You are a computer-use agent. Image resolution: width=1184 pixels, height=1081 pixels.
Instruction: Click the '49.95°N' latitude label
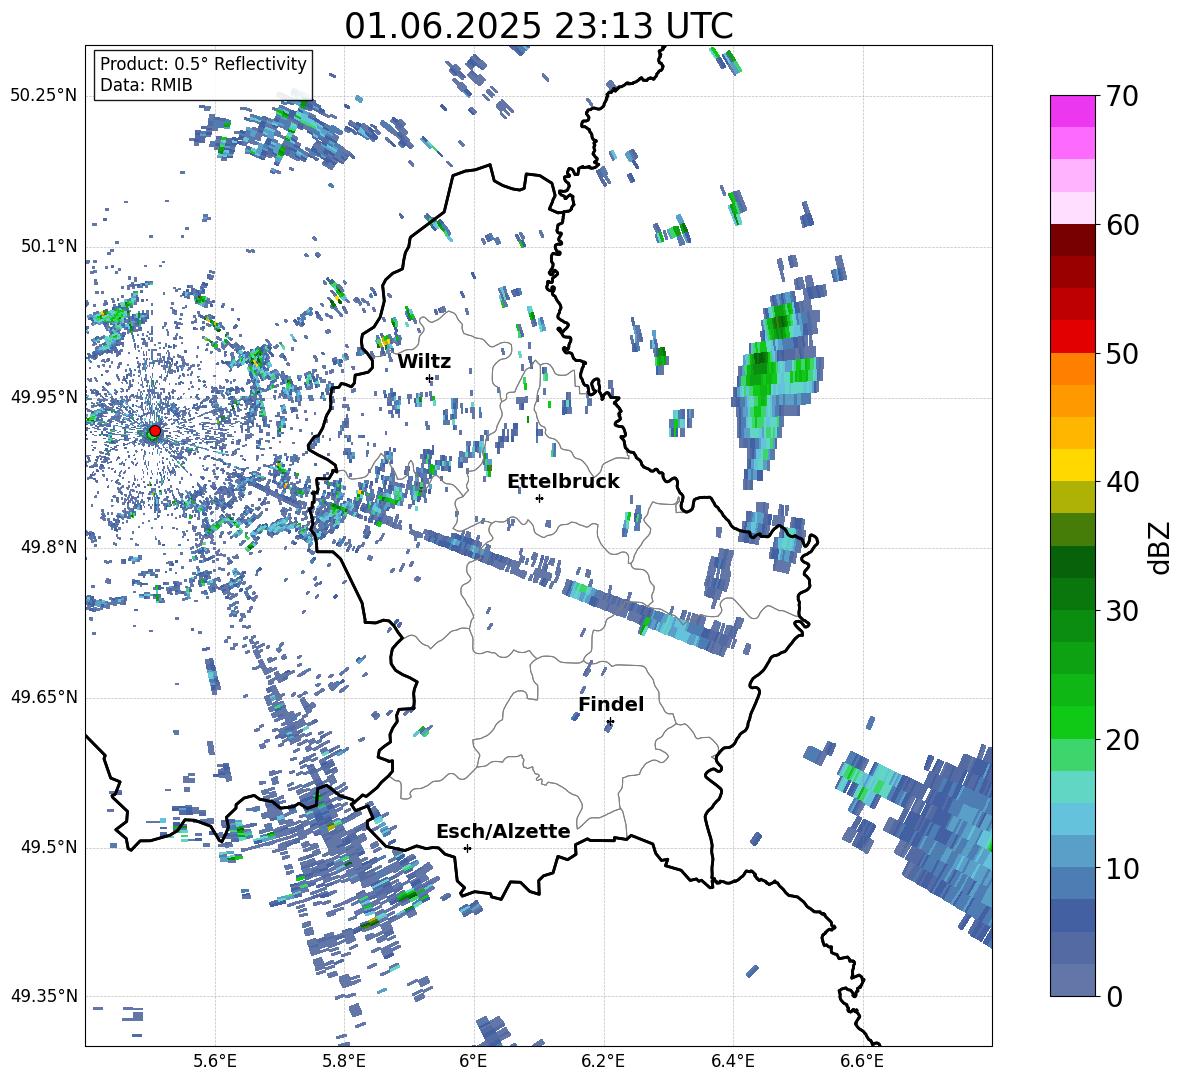click(44, 397)
